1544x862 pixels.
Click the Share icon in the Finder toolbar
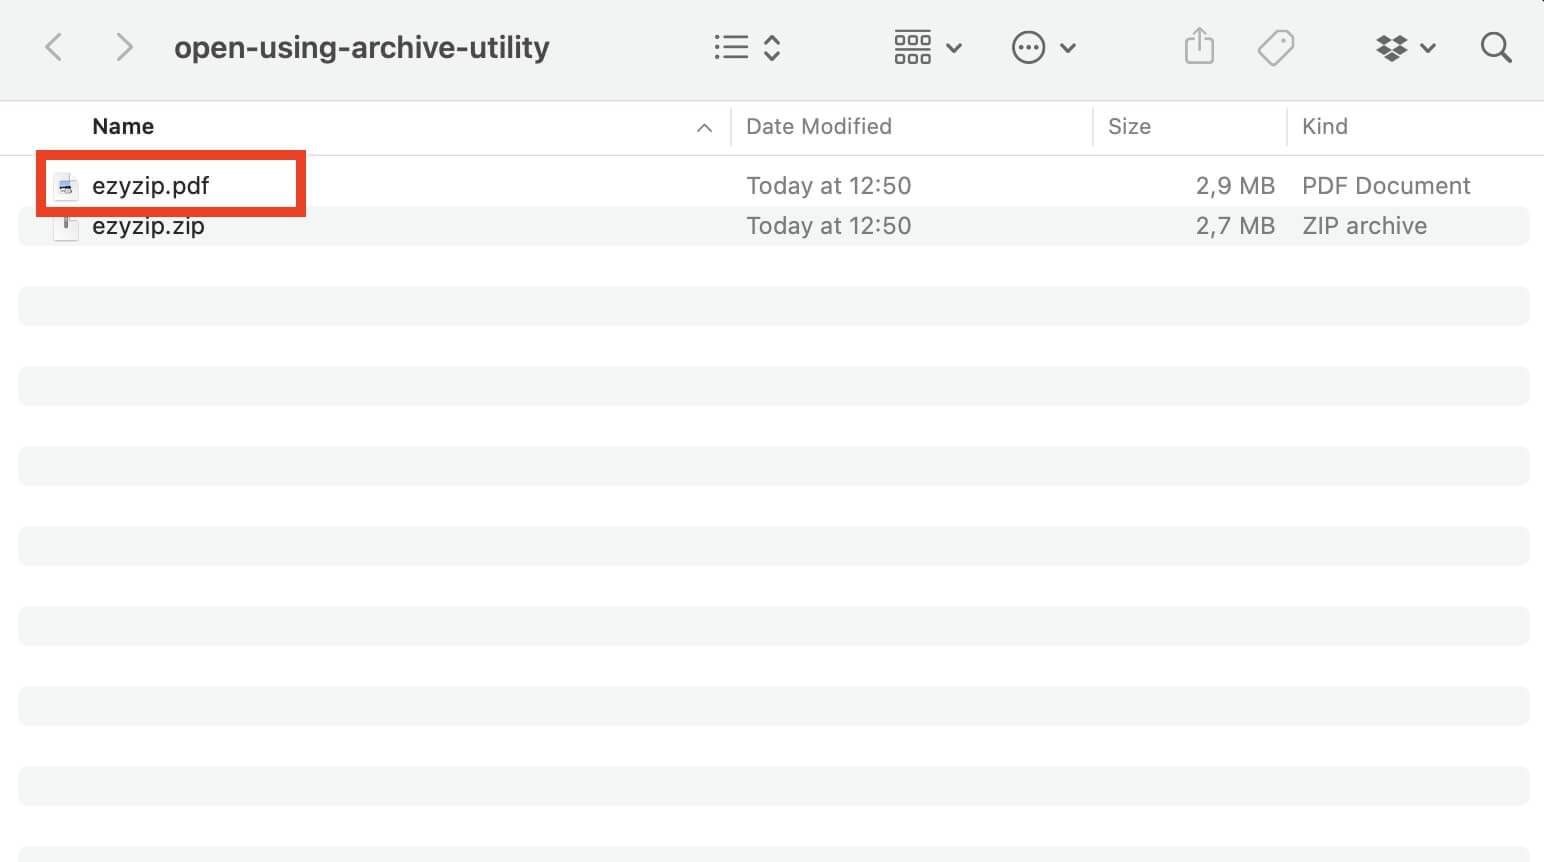[x=1198, y=46]
